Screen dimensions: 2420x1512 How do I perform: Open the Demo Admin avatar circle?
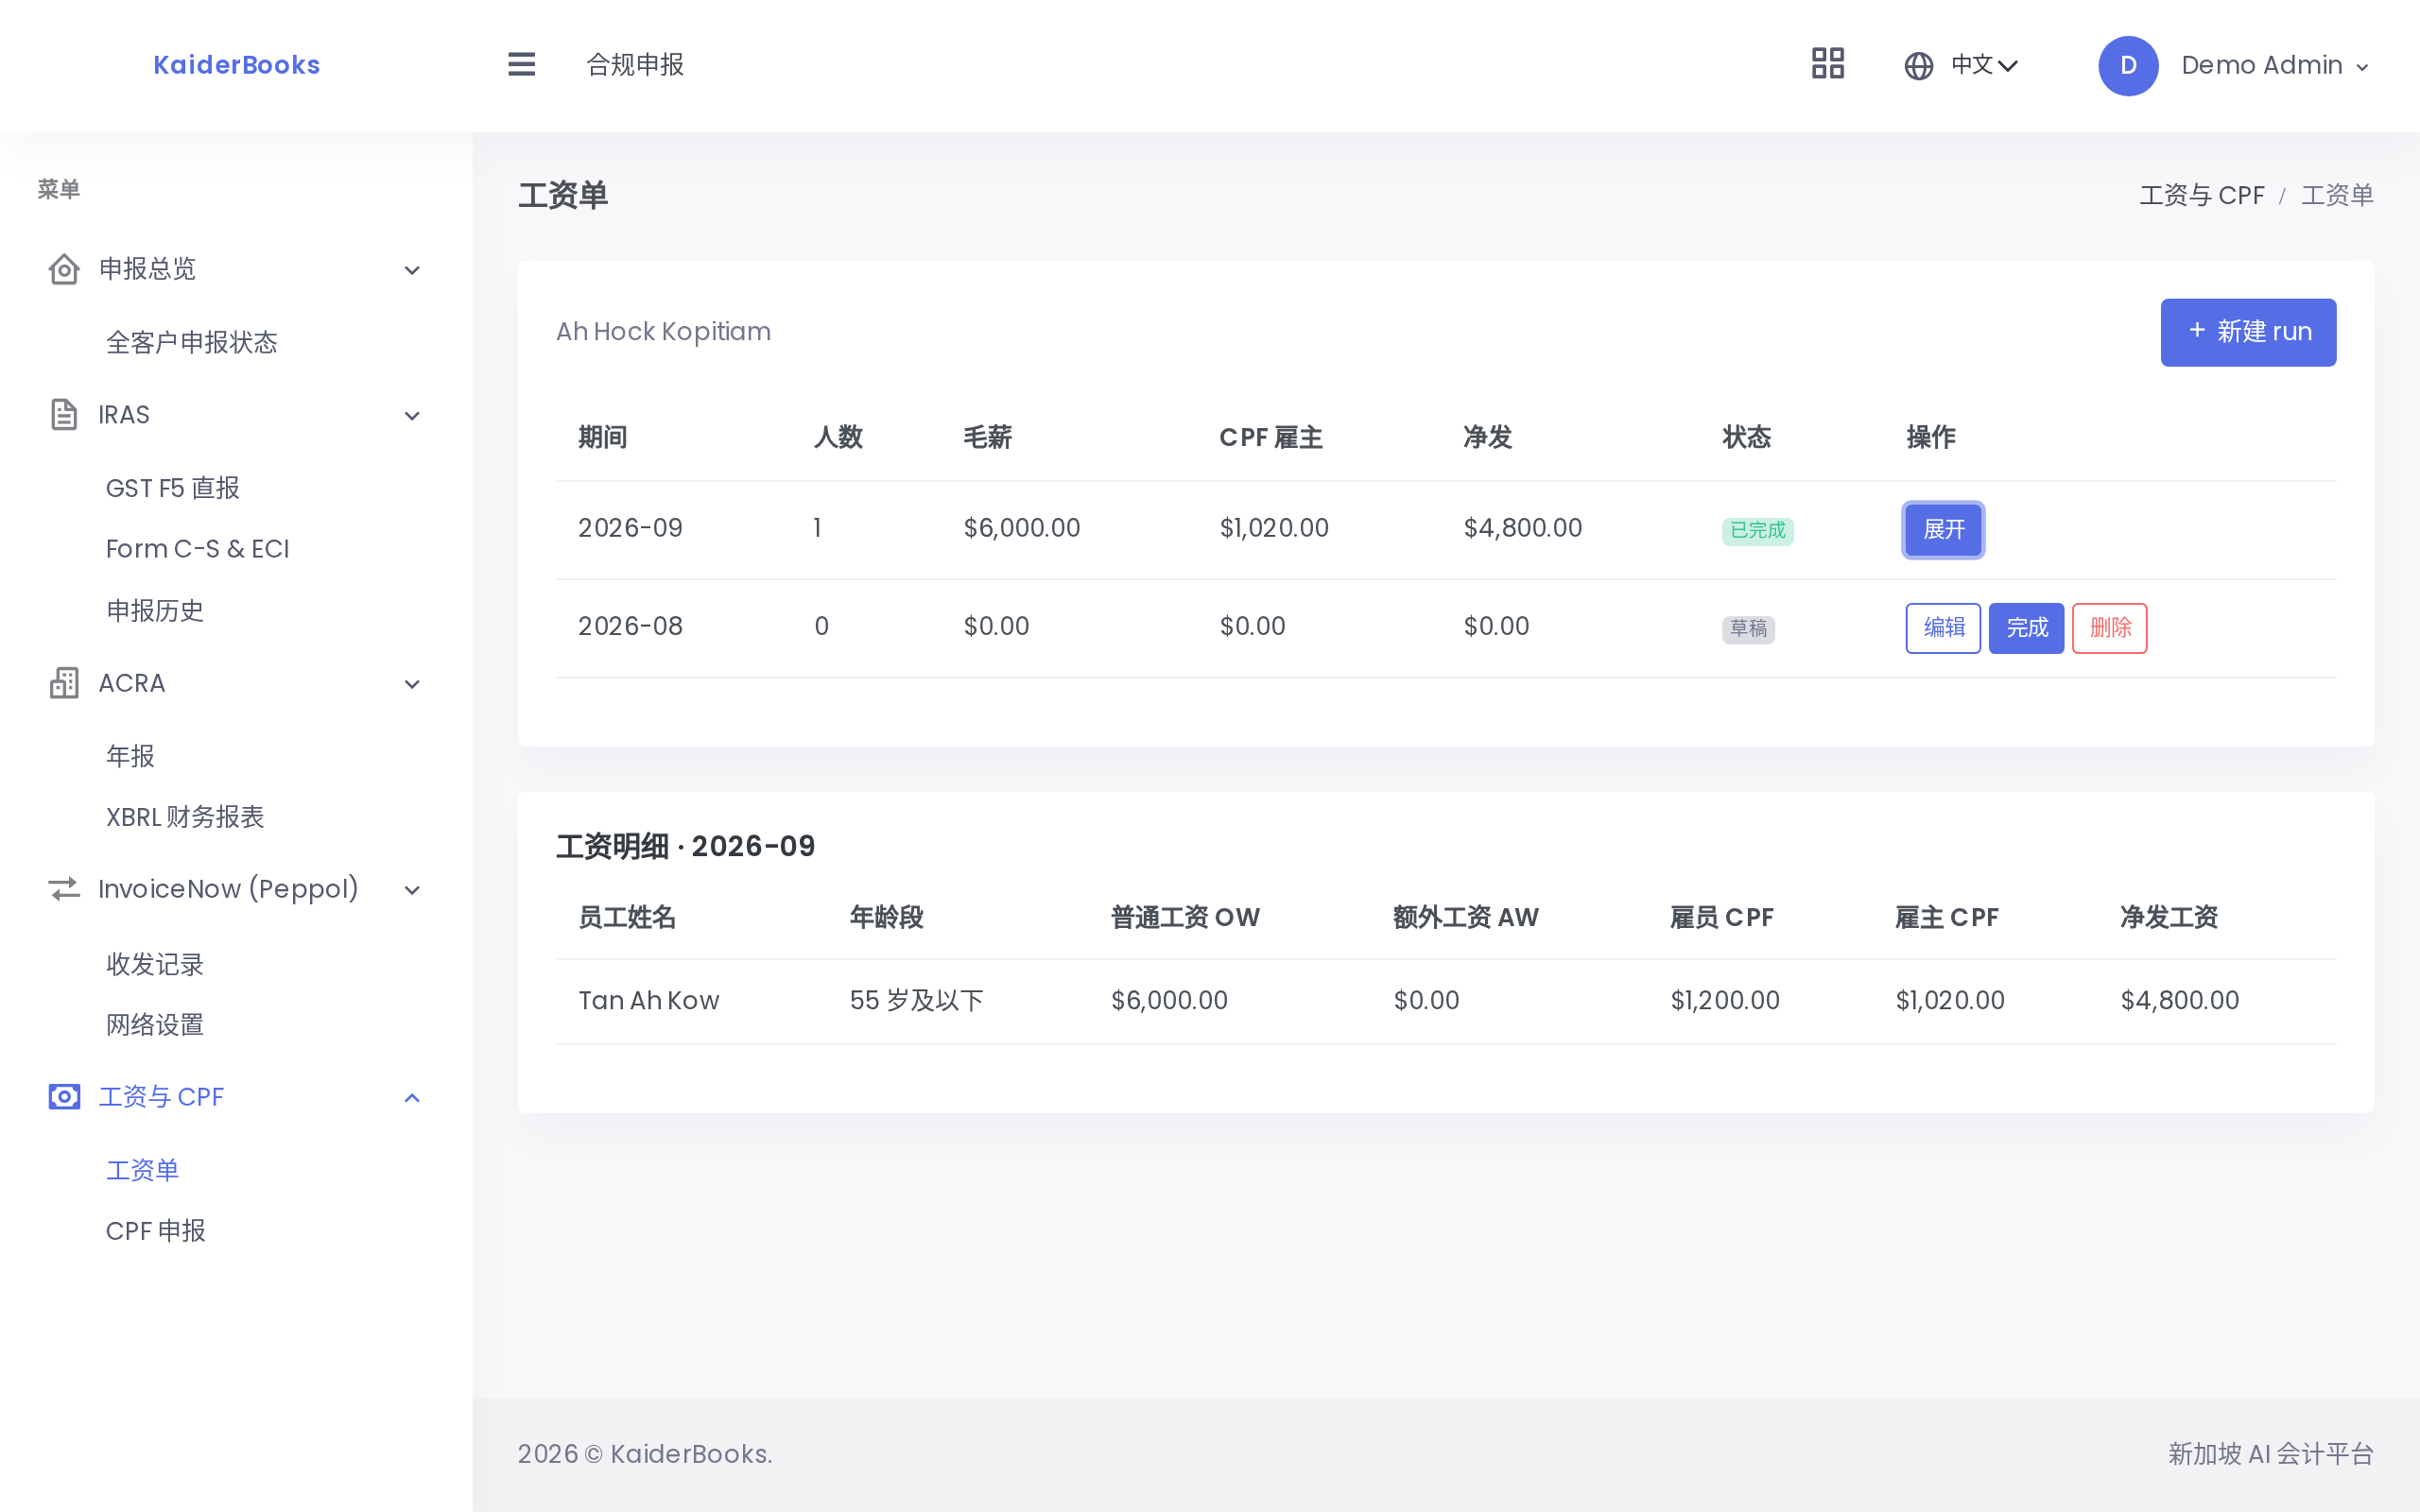[2128, 66]
